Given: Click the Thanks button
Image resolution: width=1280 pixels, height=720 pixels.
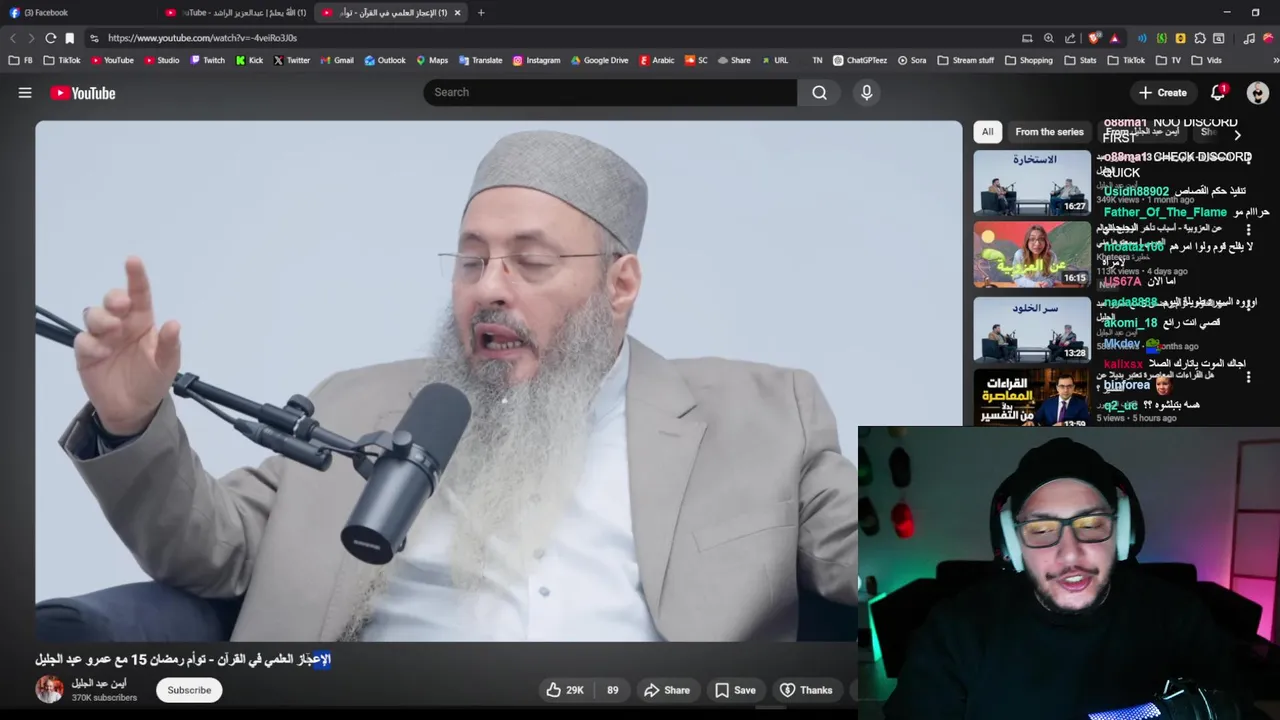Looking at the screenshot, I should tap(806, 690).
